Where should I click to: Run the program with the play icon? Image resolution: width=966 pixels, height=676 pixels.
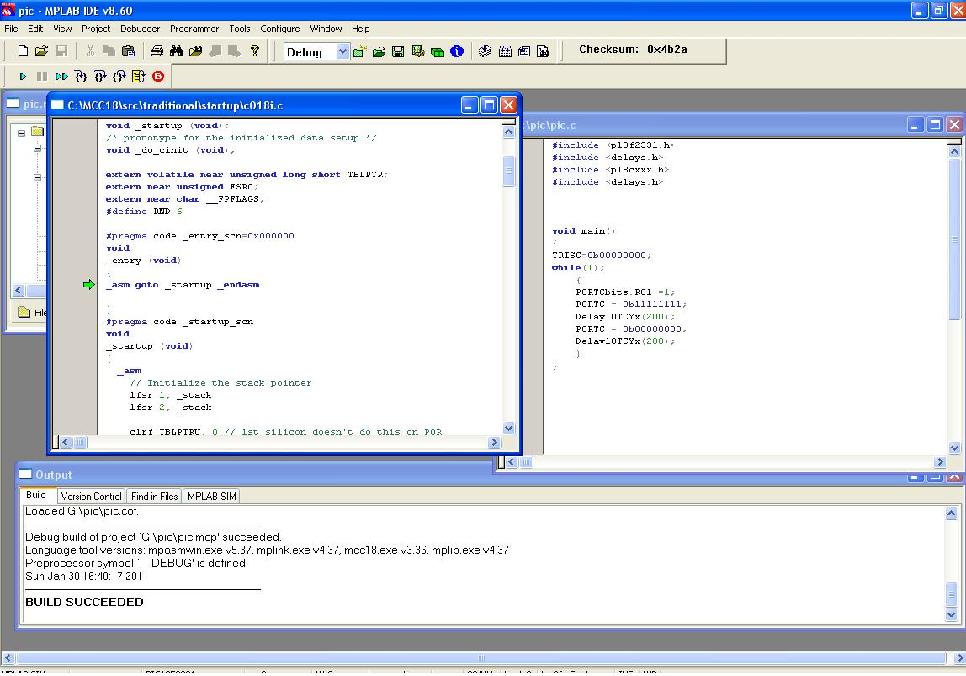[23, 76]
